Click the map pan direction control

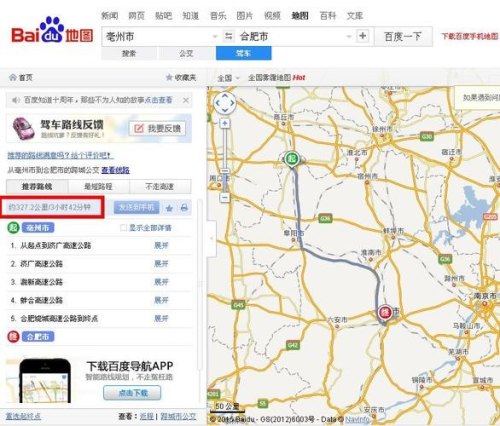point(225,103)
